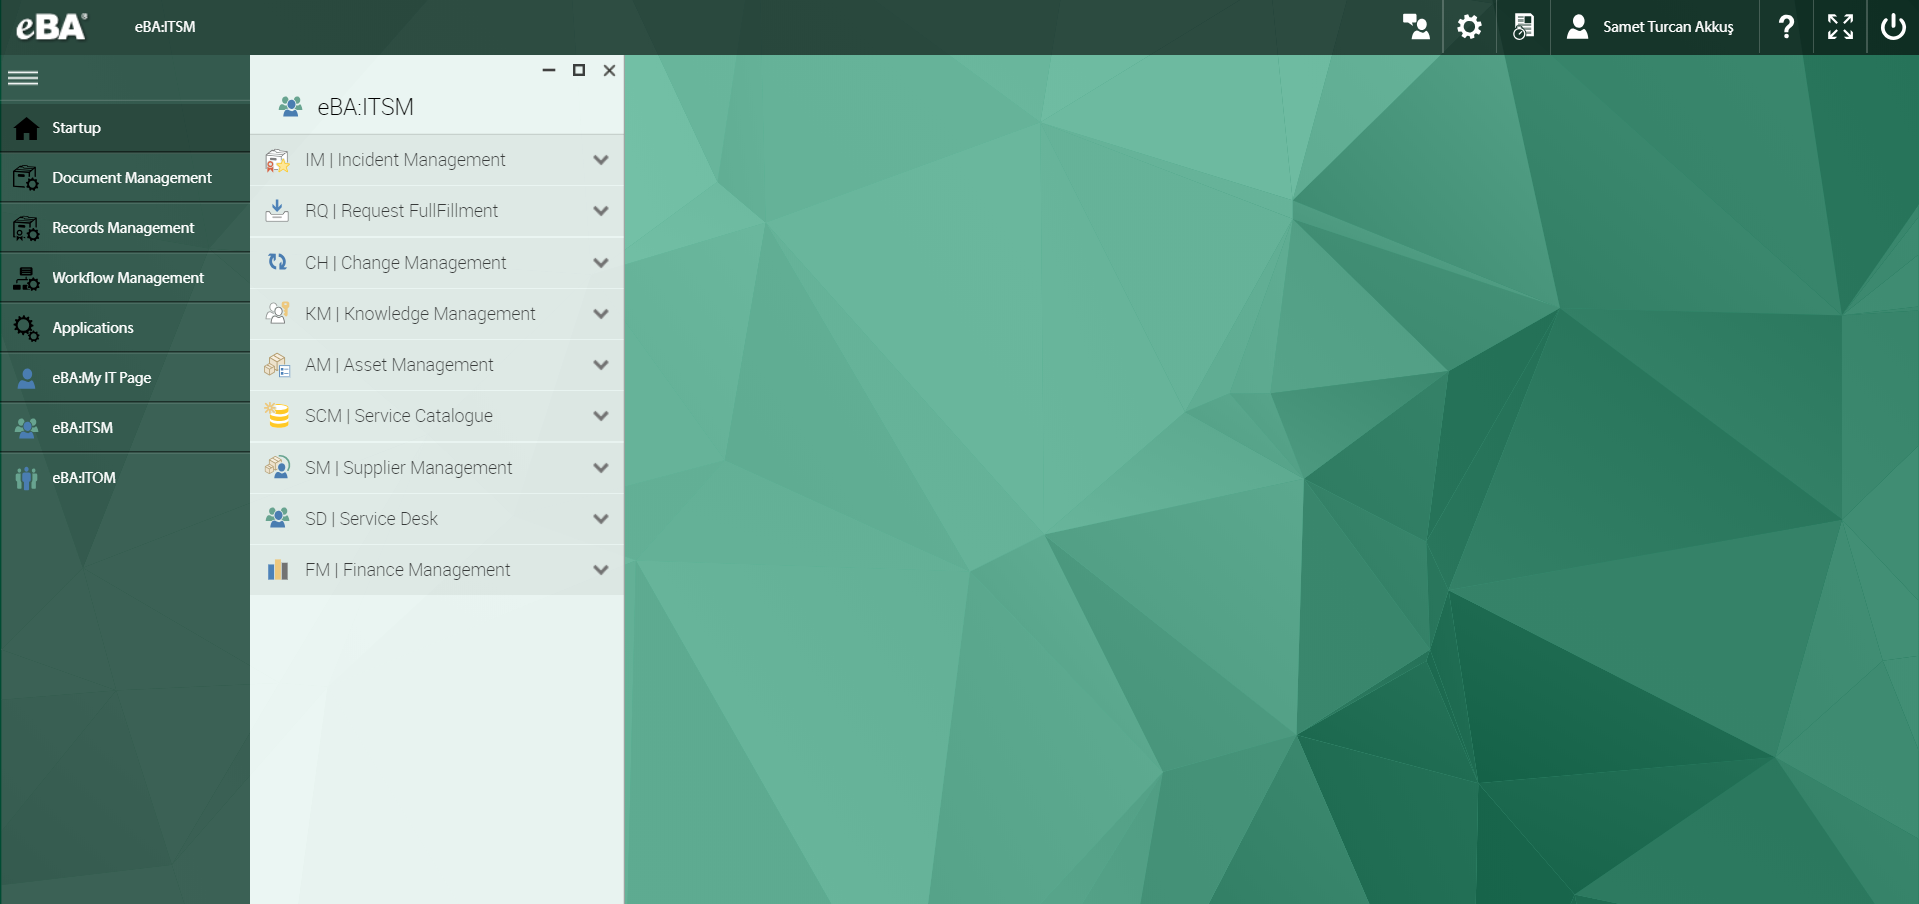The height and width of the screenshot is (904, 1919).
Task: Open Document Management menu item
Action: (x=125, y=178)
